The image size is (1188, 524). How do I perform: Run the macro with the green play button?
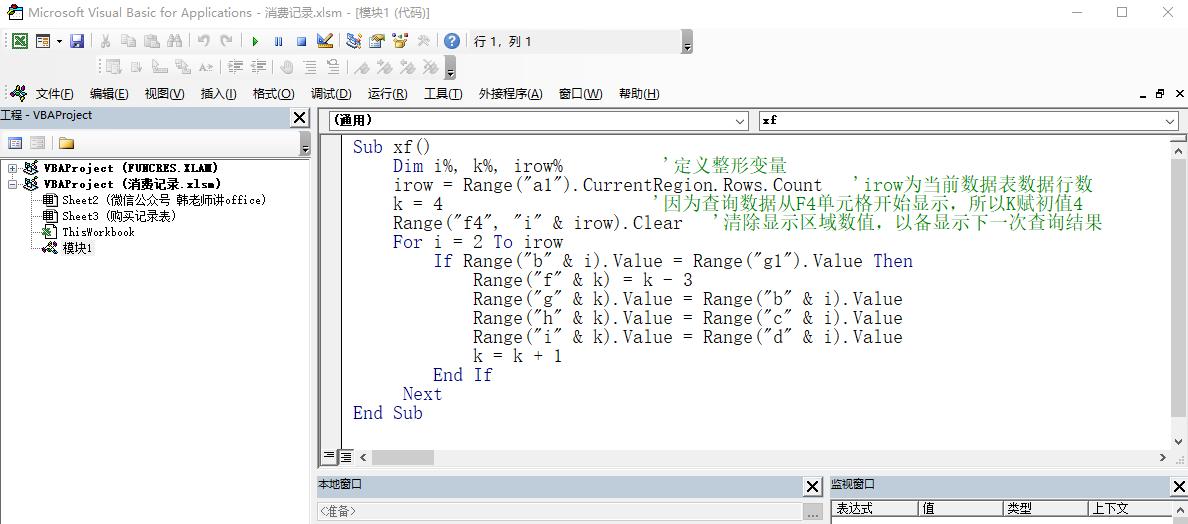point(255,41)
